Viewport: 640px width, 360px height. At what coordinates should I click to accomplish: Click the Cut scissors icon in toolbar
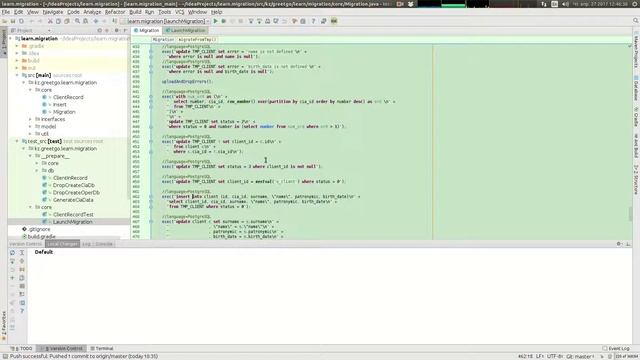[x=50, y=21]
